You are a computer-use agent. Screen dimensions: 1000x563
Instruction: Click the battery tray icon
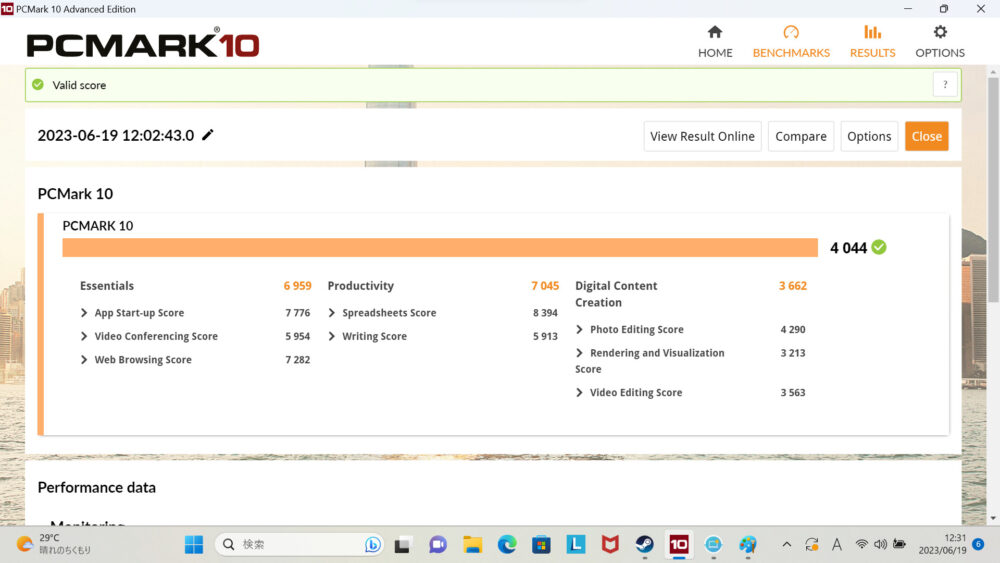(x=899, y=545)
